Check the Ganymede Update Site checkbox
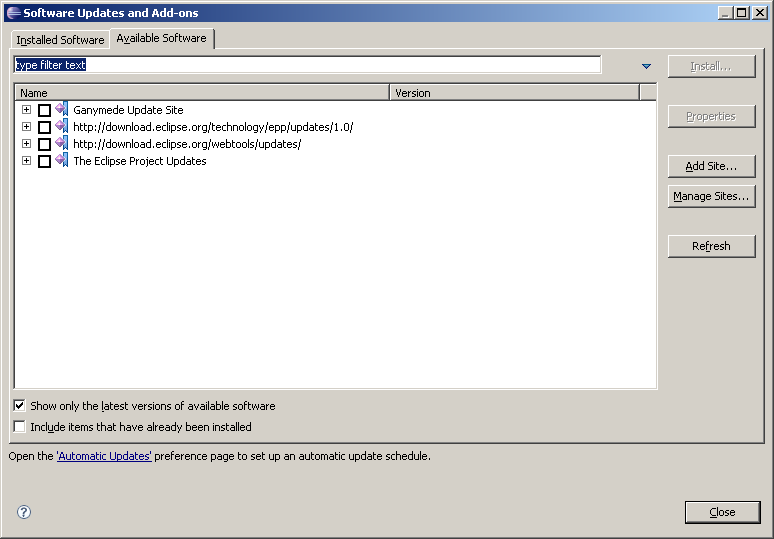Screen dimensions: 774x539 click(44, 110)
